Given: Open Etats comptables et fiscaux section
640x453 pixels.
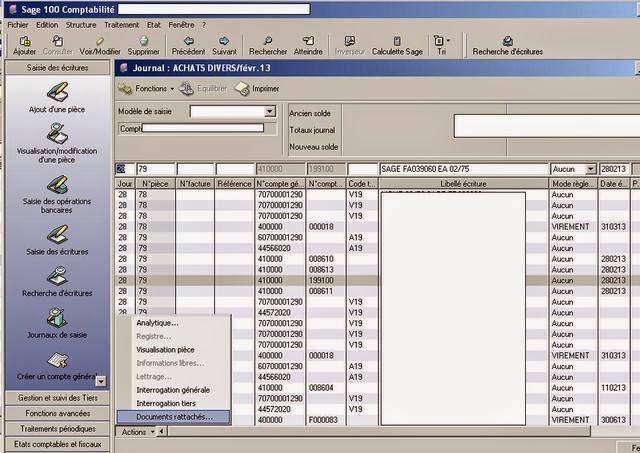Looking at the screenshot, I should [58, 444].
